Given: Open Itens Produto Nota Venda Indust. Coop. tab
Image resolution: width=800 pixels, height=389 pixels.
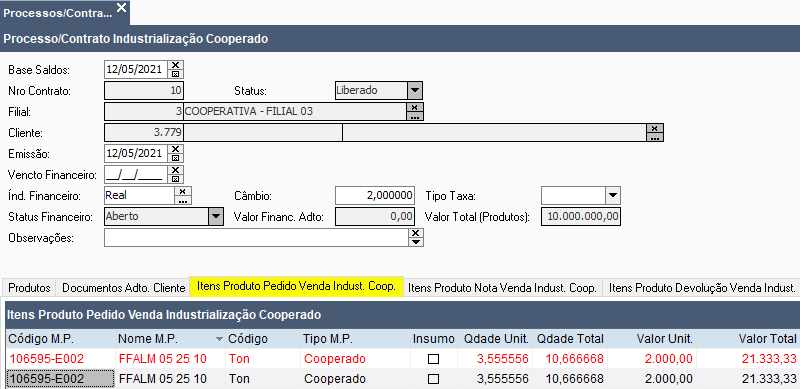Looking at the screenshot, I should pos(503,287).
